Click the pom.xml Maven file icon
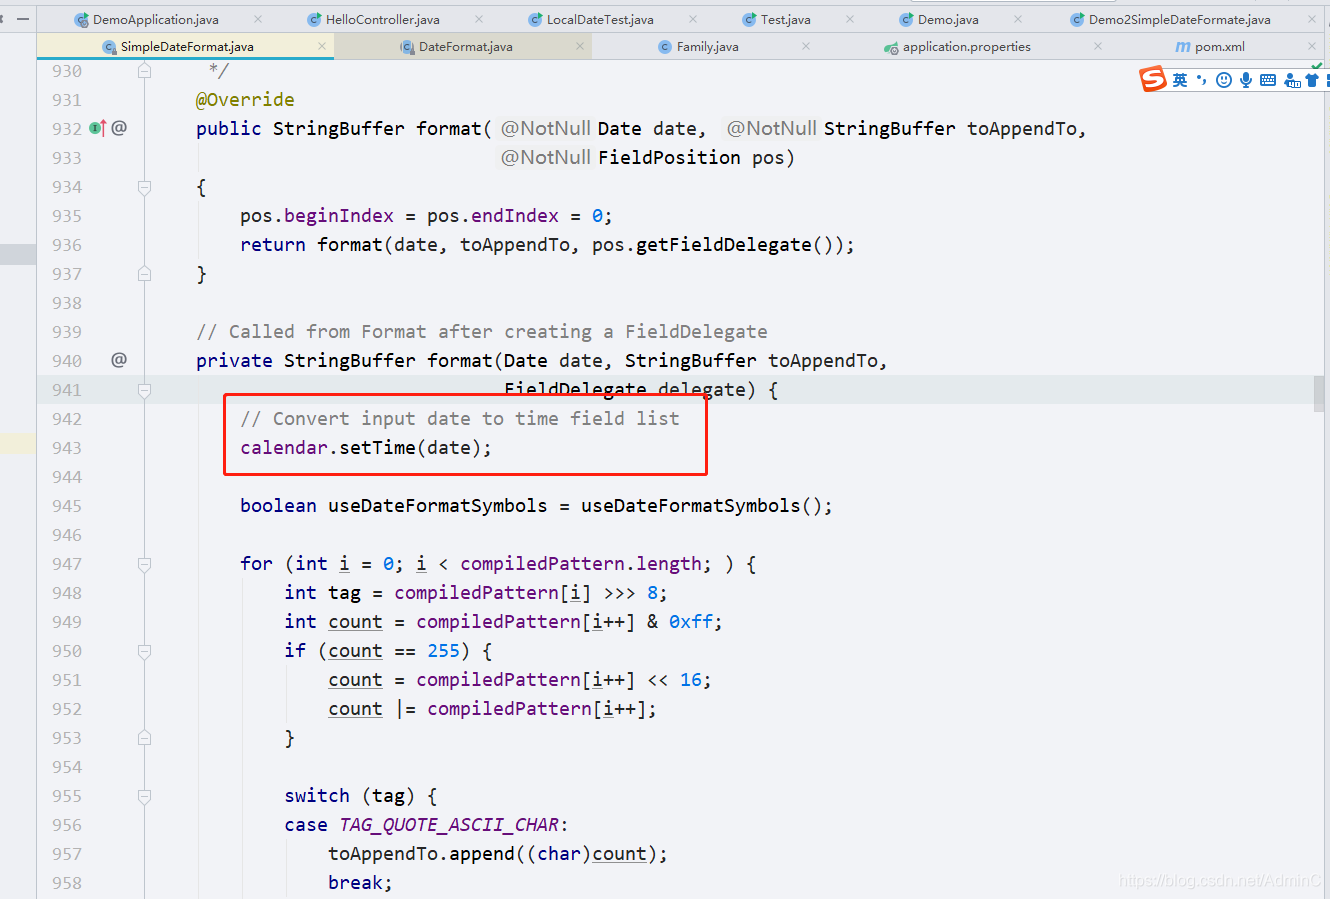 click(x=1183, y=47)
